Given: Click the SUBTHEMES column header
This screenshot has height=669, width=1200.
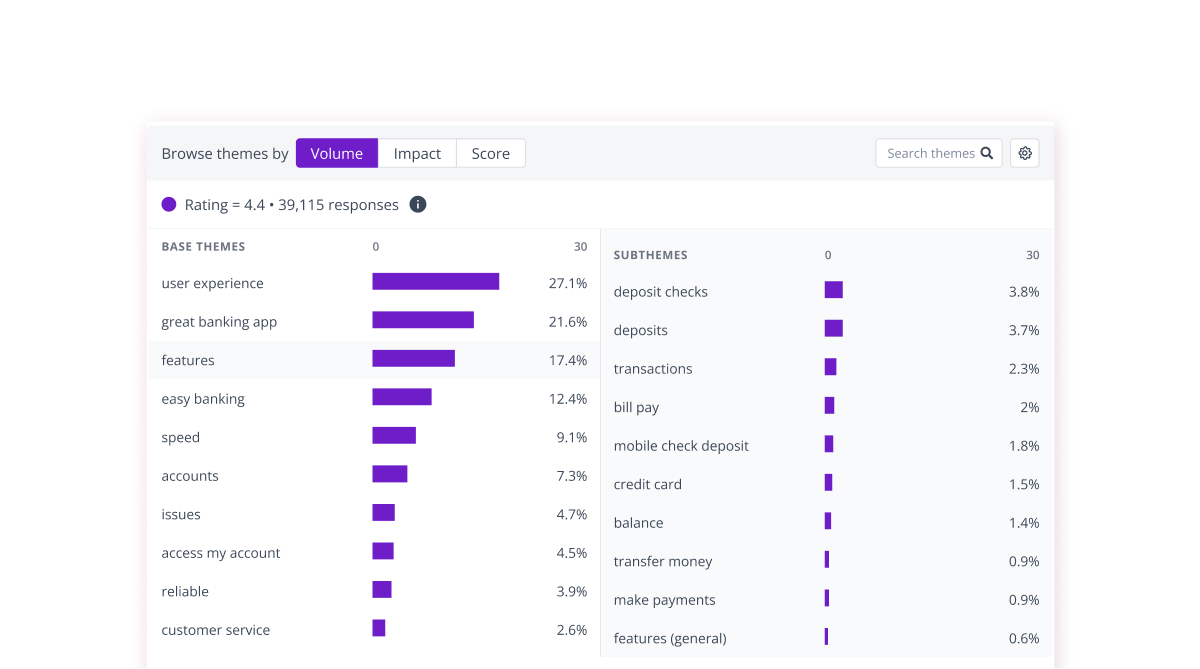Looking at the screenshot, I should [650, 255].
